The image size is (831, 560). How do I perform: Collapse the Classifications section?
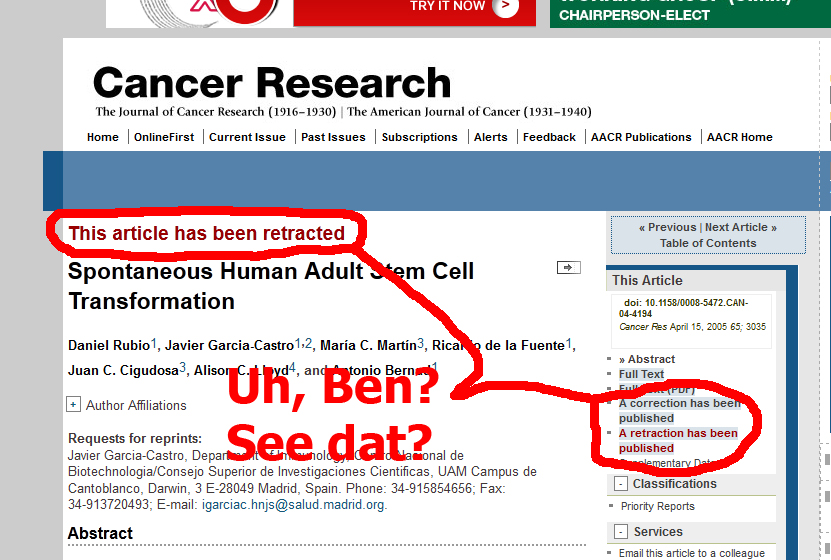click(620, 484)
